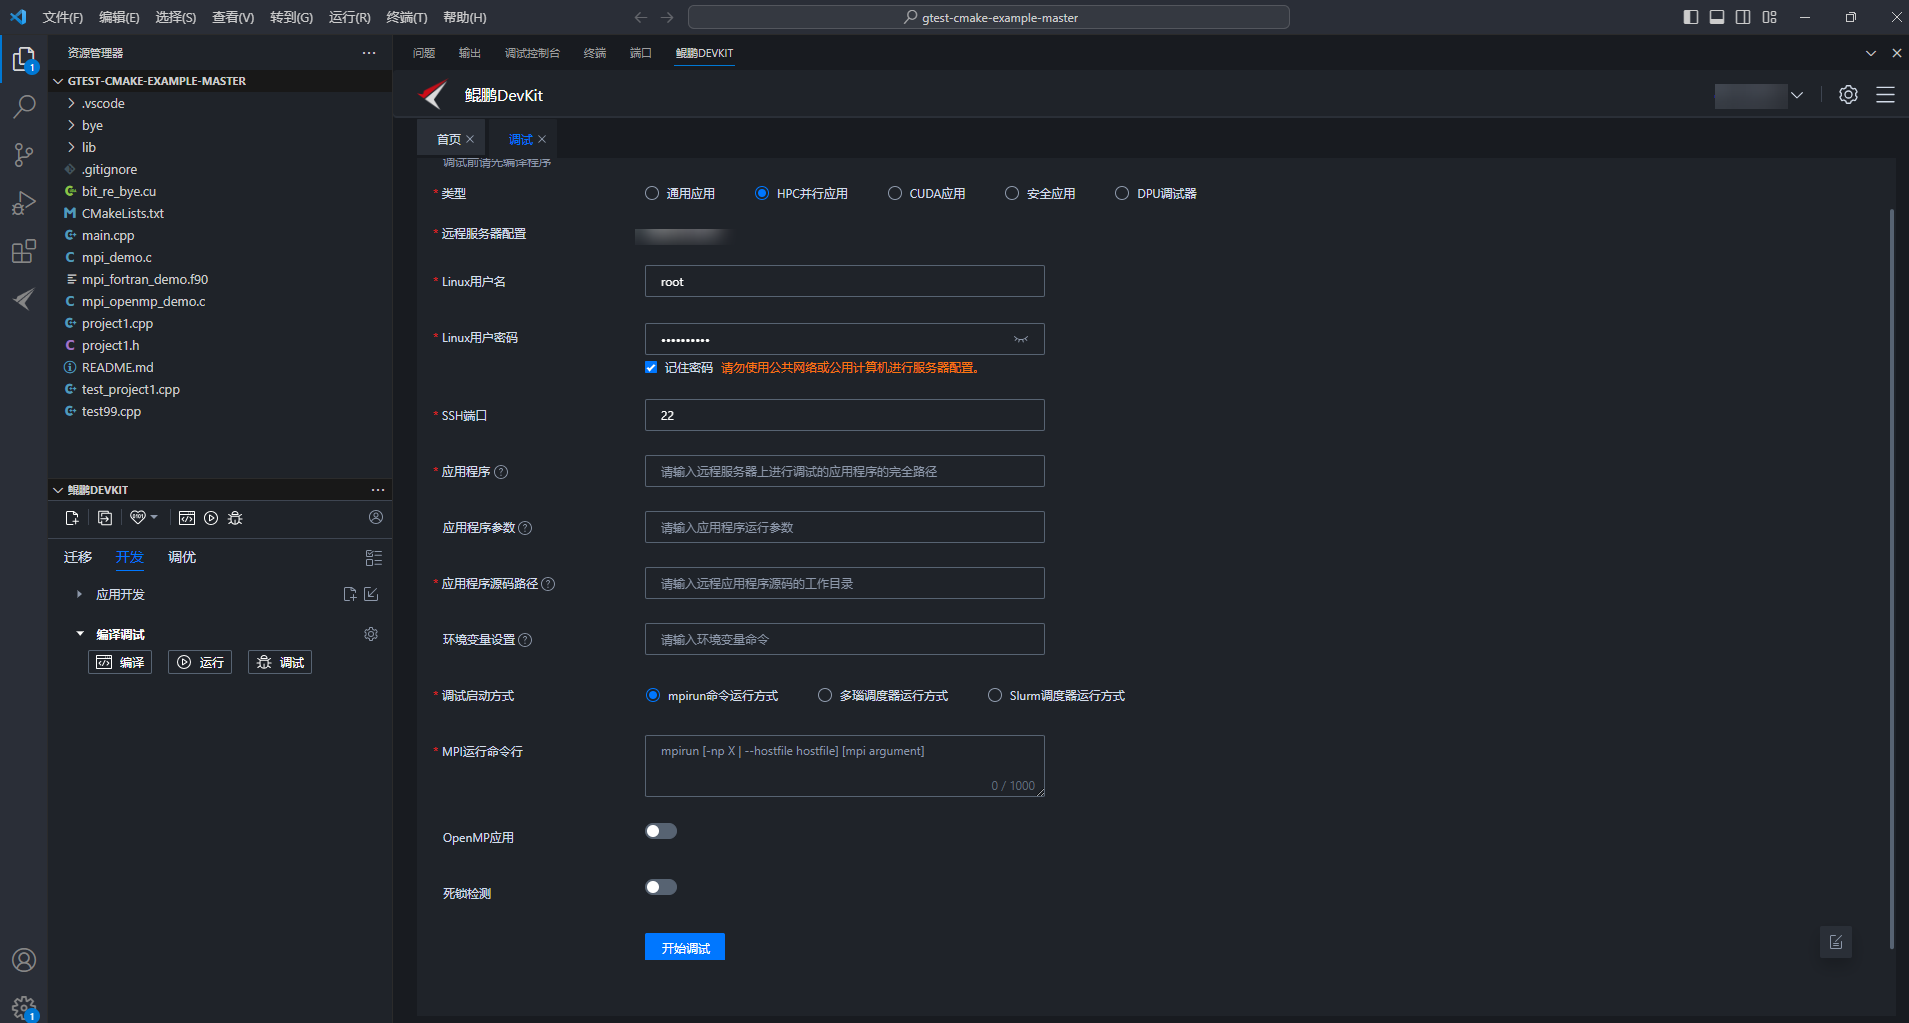Image resolution: width=1909 pixels, height=1023 pixels.
Task: Click new project icon in 应用开发 row
Action: pos(350,594)
